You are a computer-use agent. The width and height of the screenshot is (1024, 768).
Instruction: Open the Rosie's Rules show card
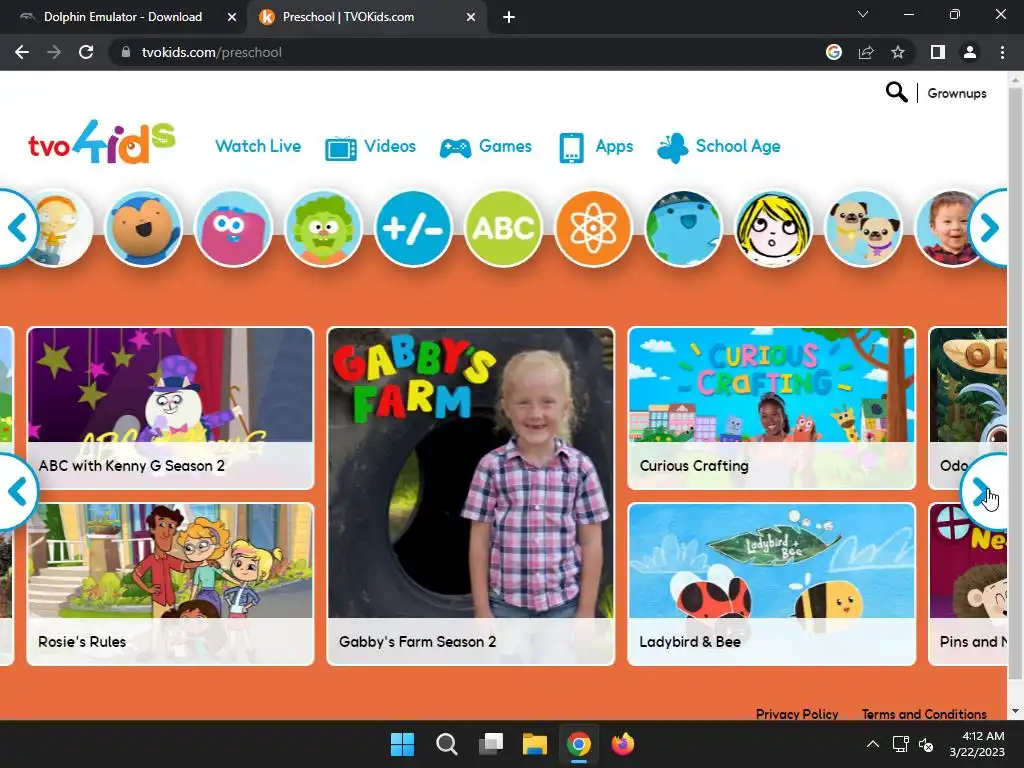click(x=170, y=584)
